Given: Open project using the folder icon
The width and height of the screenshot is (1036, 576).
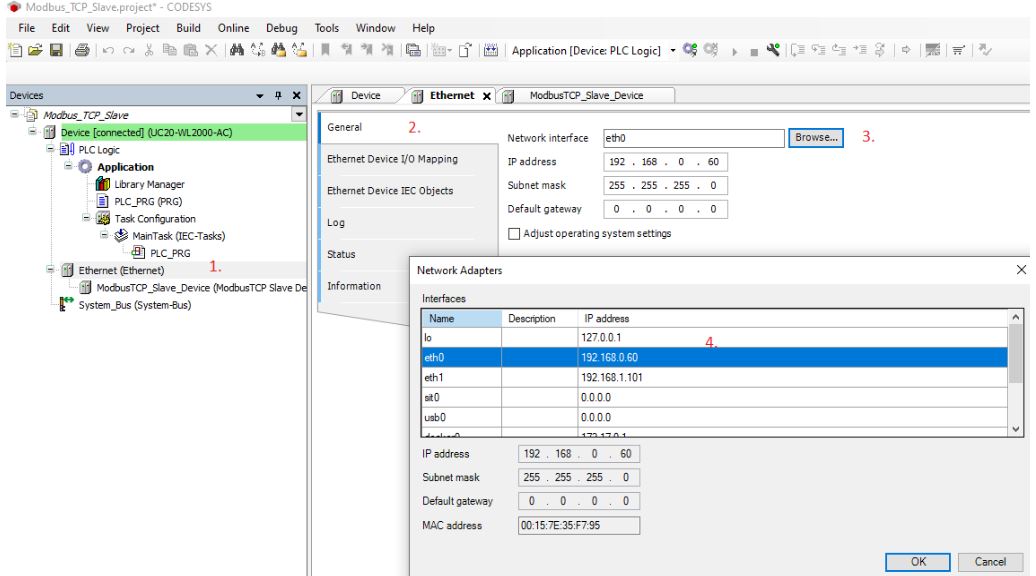Looking at the screenshot, I should pyautogui.click(x=35, y=50).
